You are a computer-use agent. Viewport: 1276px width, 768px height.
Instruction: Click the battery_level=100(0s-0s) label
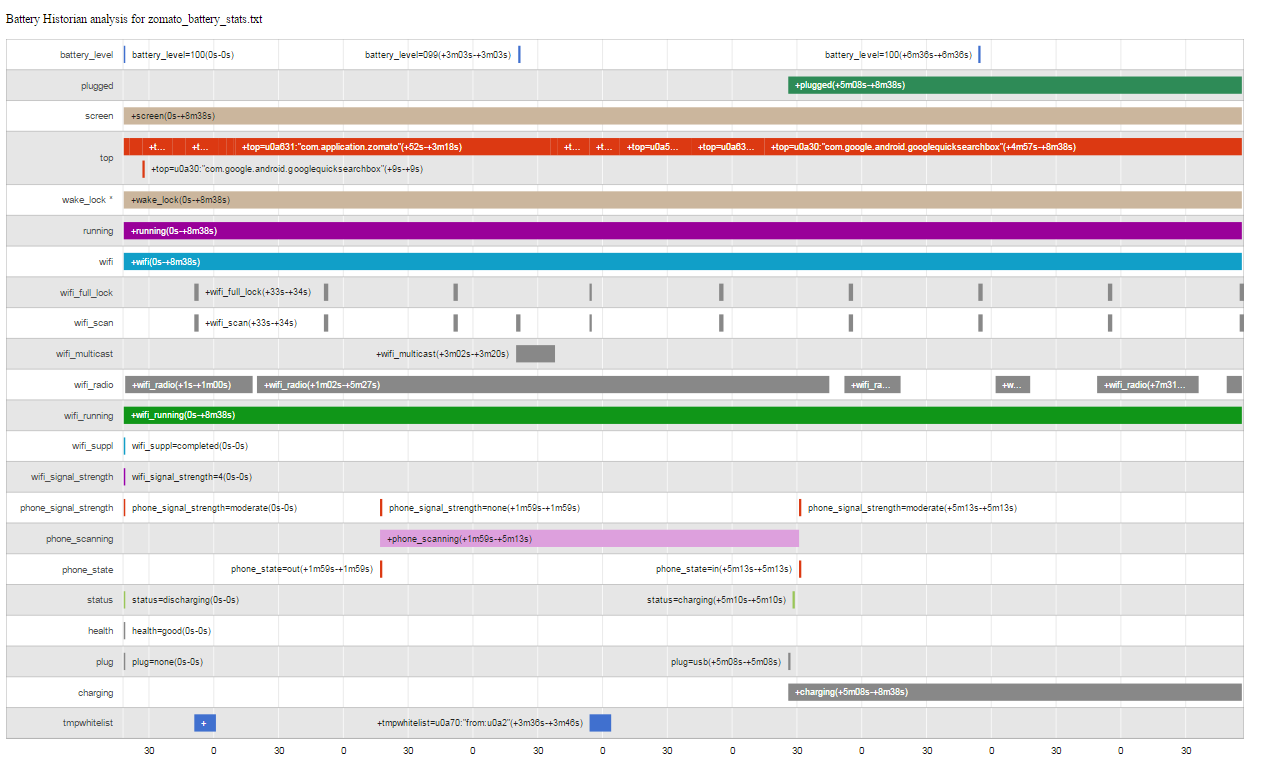[x=183, y=55]
